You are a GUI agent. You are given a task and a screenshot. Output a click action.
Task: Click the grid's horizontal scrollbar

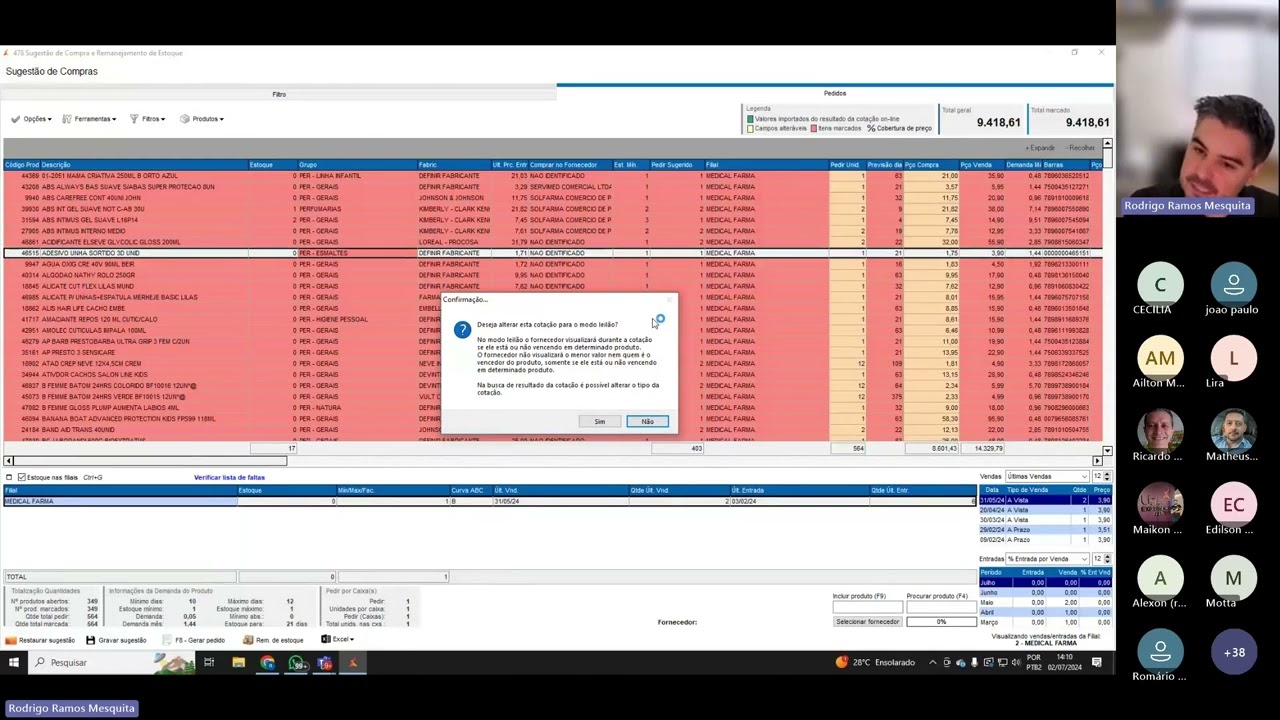pos(553,460)
